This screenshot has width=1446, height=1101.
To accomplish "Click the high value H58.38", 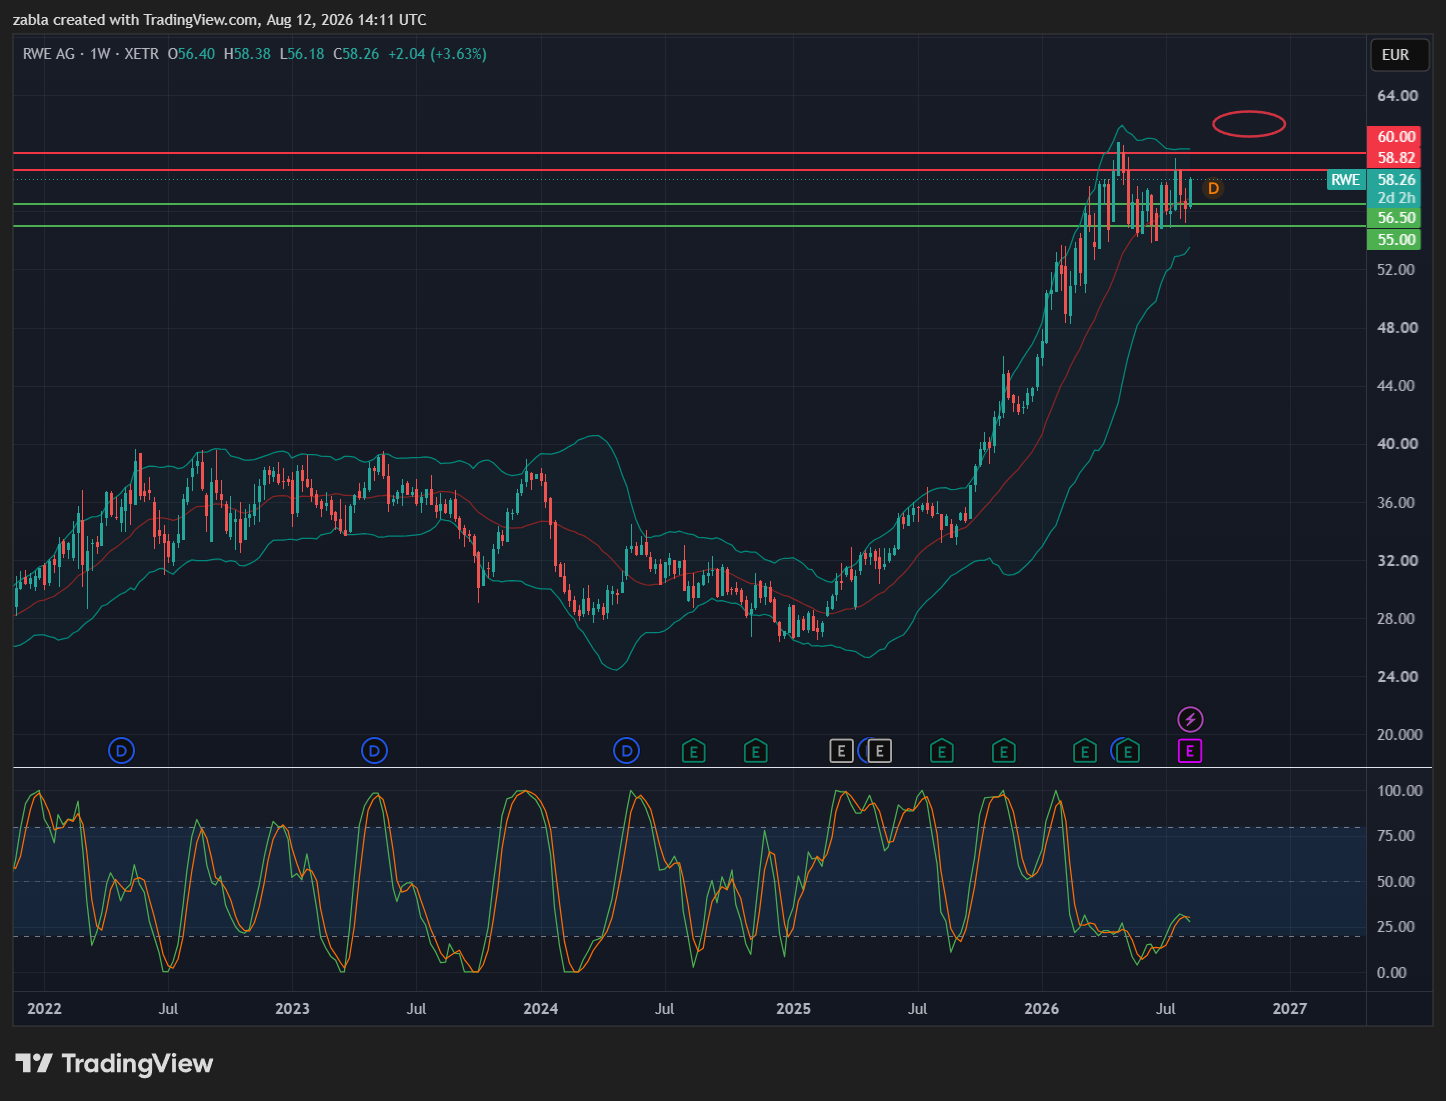I will [247, 54].
